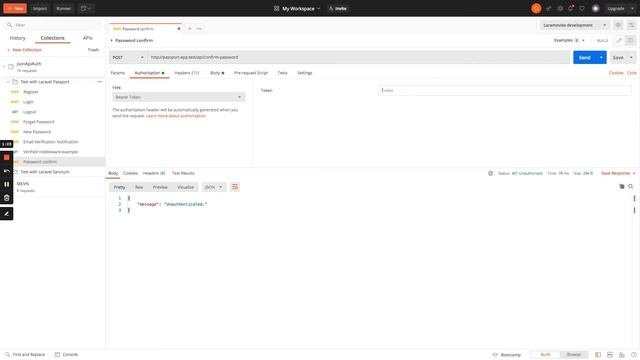Open tab options ellipsis next to plus
640x360 pixels.
199,29
